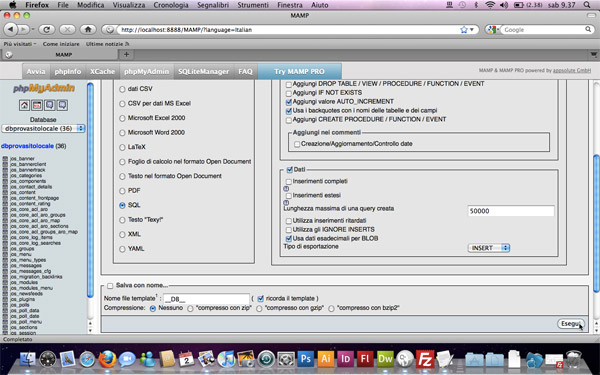Select the dati CSV export format
This screenshot has height=375, width=600.
pos(122,89)
